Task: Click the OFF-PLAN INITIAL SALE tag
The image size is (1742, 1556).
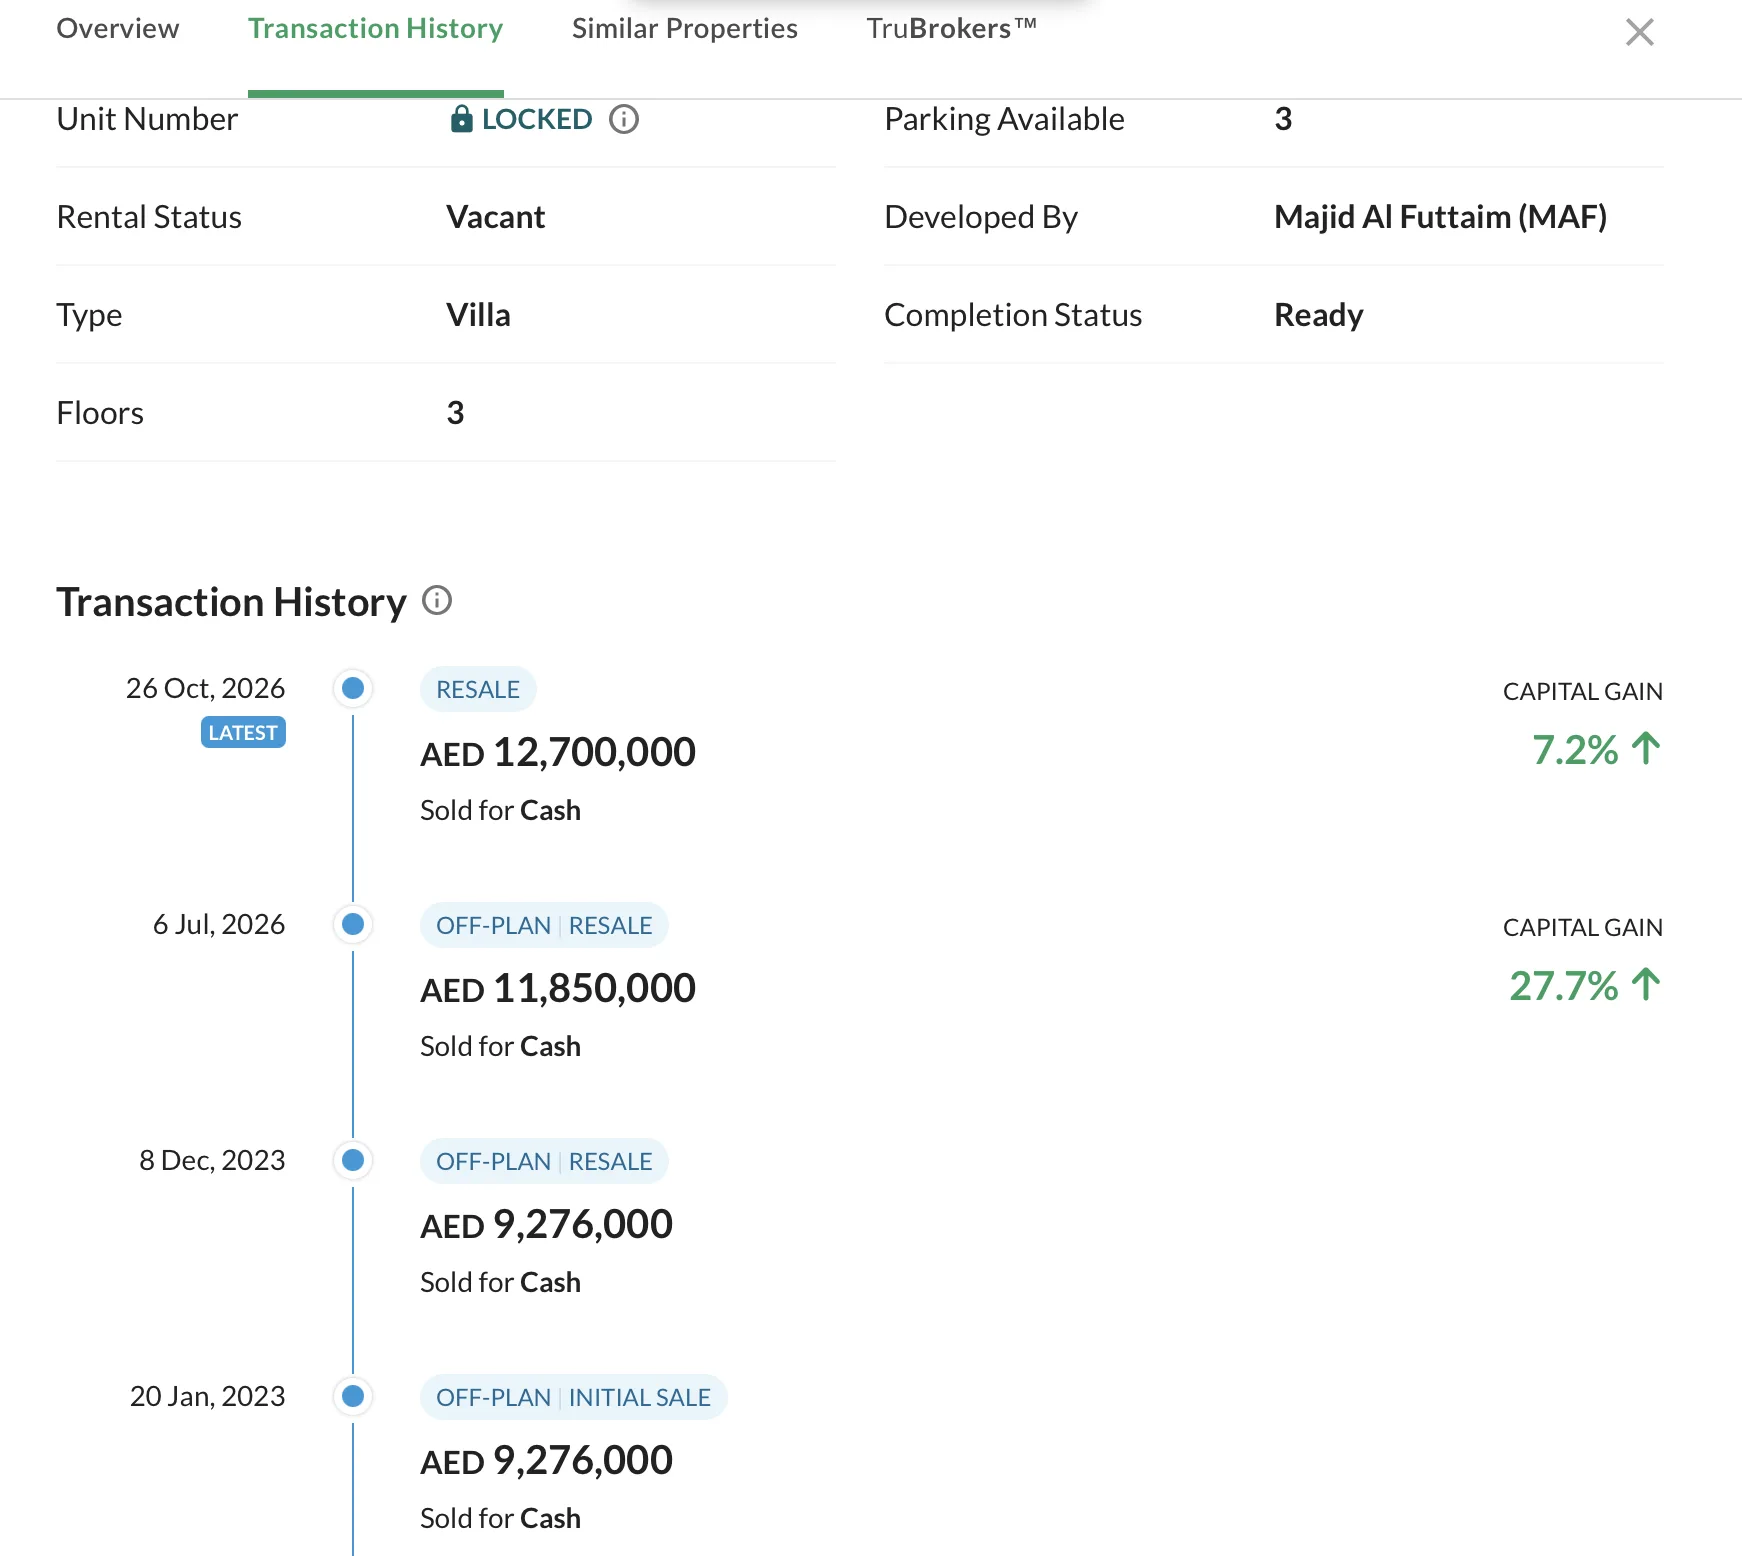Action: [x=574, y=1397]
